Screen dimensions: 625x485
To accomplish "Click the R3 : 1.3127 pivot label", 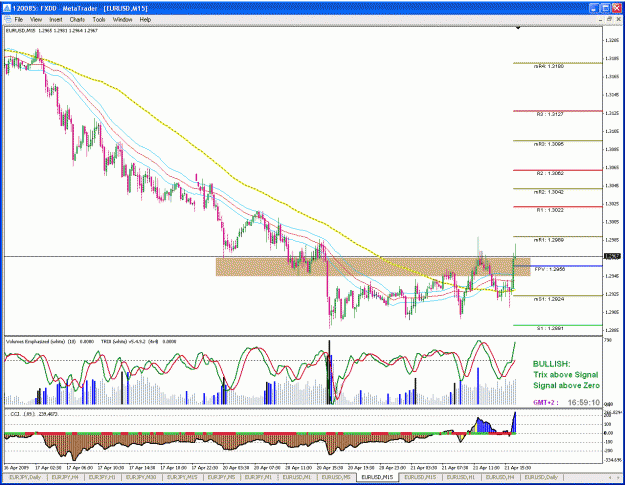I will coord(550,114).
